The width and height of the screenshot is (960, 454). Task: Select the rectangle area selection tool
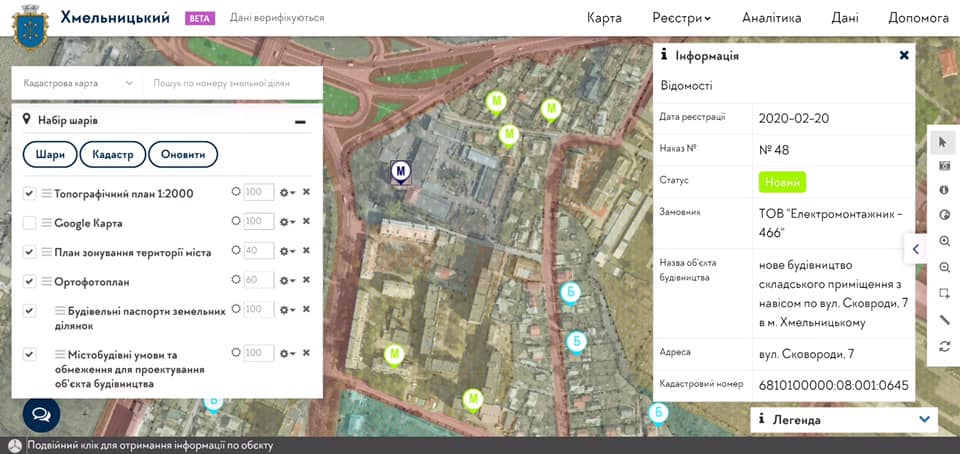(x=944, y=294)
